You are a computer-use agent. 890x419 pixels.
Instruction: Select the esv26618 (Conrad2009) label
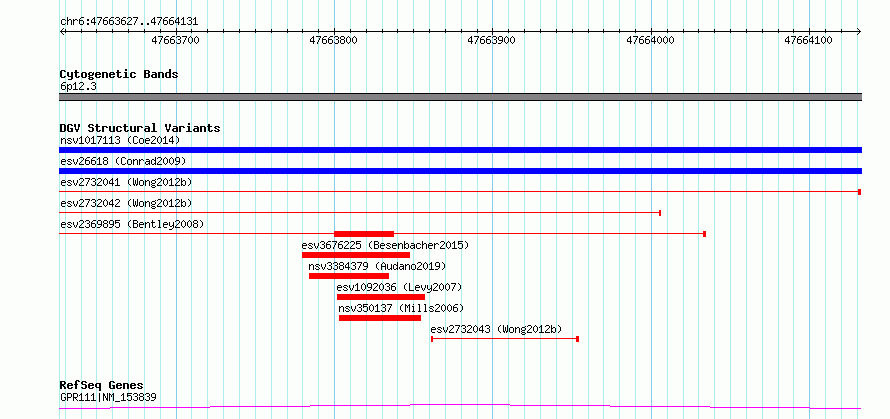pos(123,161)
